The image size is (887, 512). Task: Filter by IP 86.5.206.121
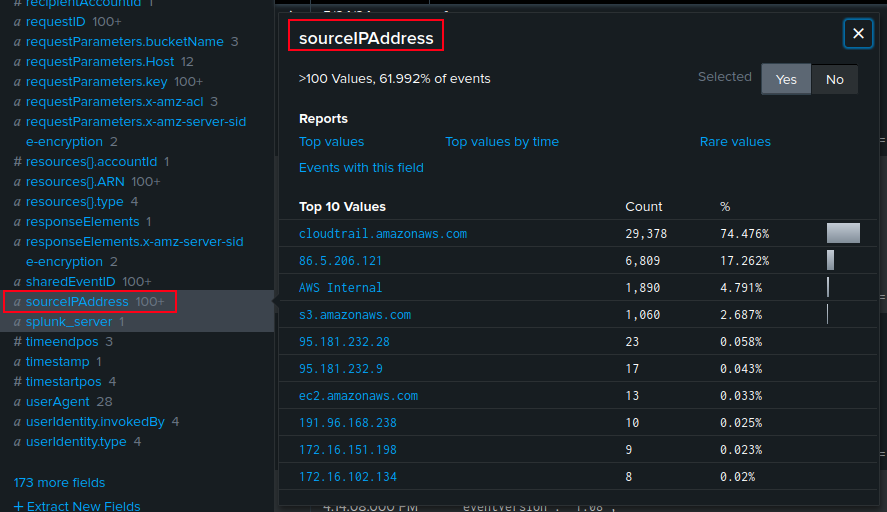pos(340,261)
